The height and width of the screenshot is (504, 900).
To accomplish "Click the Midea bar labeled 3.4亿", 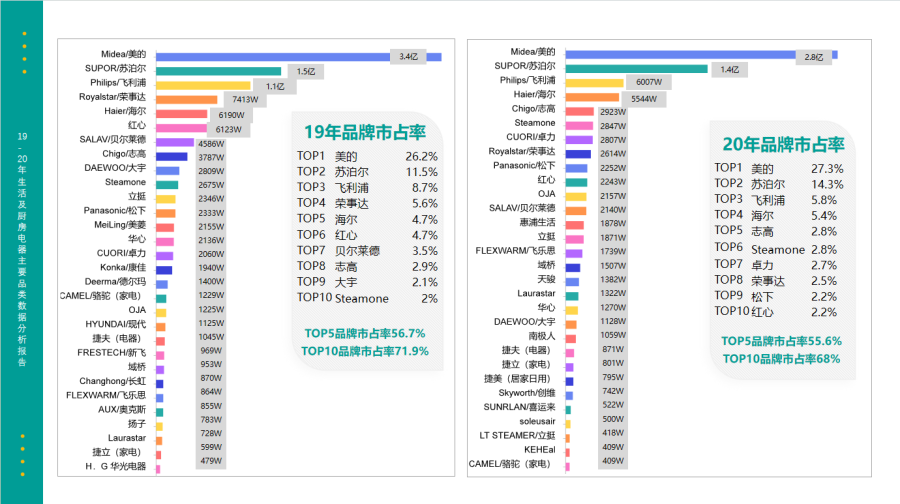I will pyautogui.click(x=298, y=56).
